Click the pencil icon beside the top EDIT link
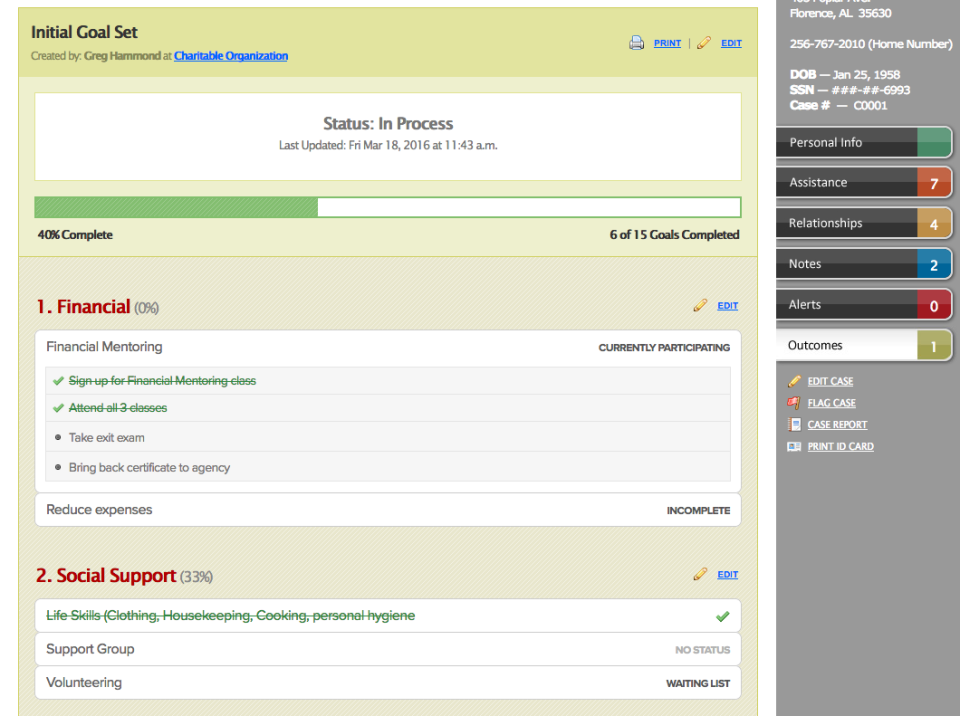Image resolution: width=960 pixels, height=716 pixels. tap(702, 43)
